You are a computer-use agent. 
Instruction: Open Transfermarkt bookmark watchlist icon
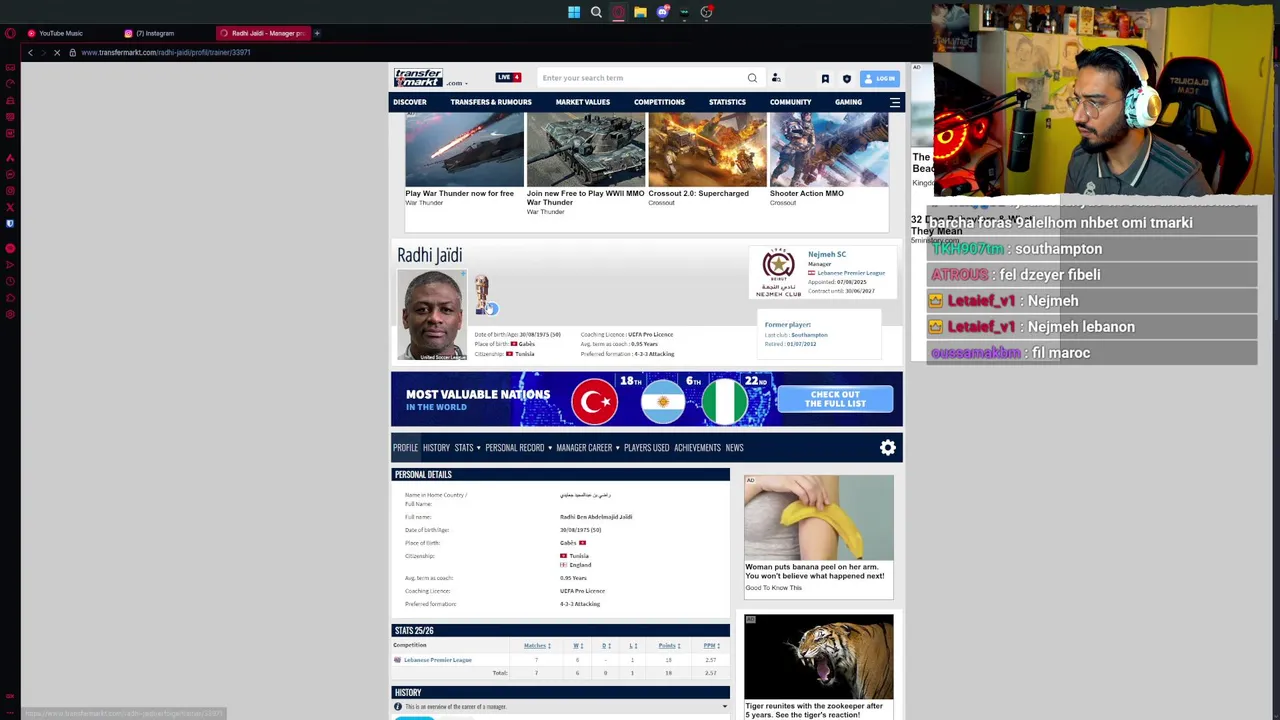825,78
